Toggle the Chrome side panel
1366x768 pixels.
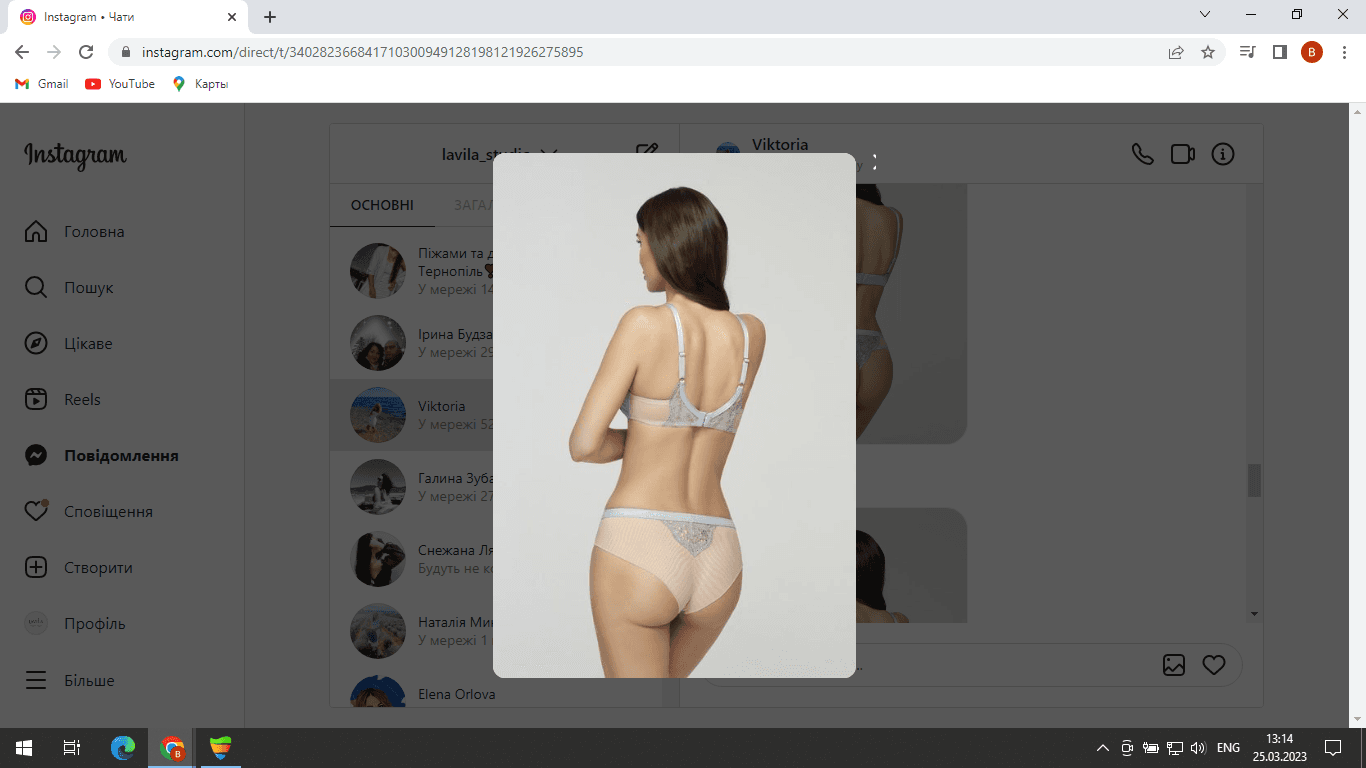coord(1279,52)
